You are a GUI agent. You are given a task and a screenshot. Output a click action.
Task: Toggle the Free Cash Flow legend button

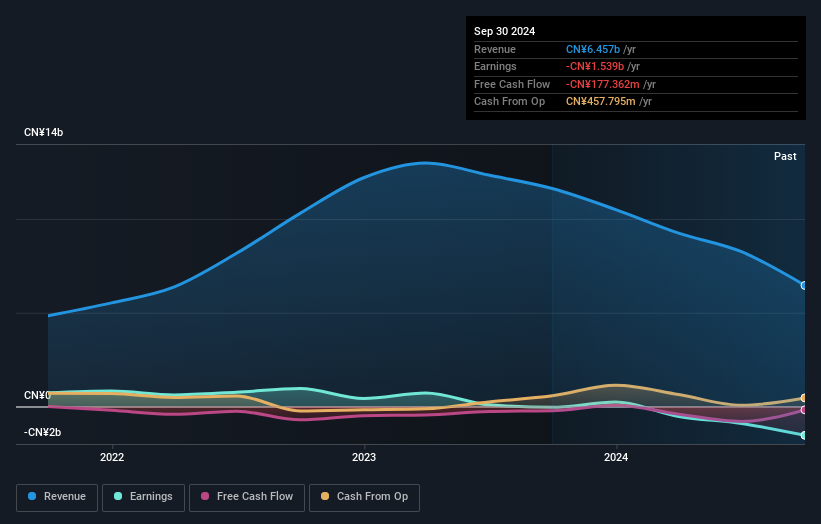point(247,497)
